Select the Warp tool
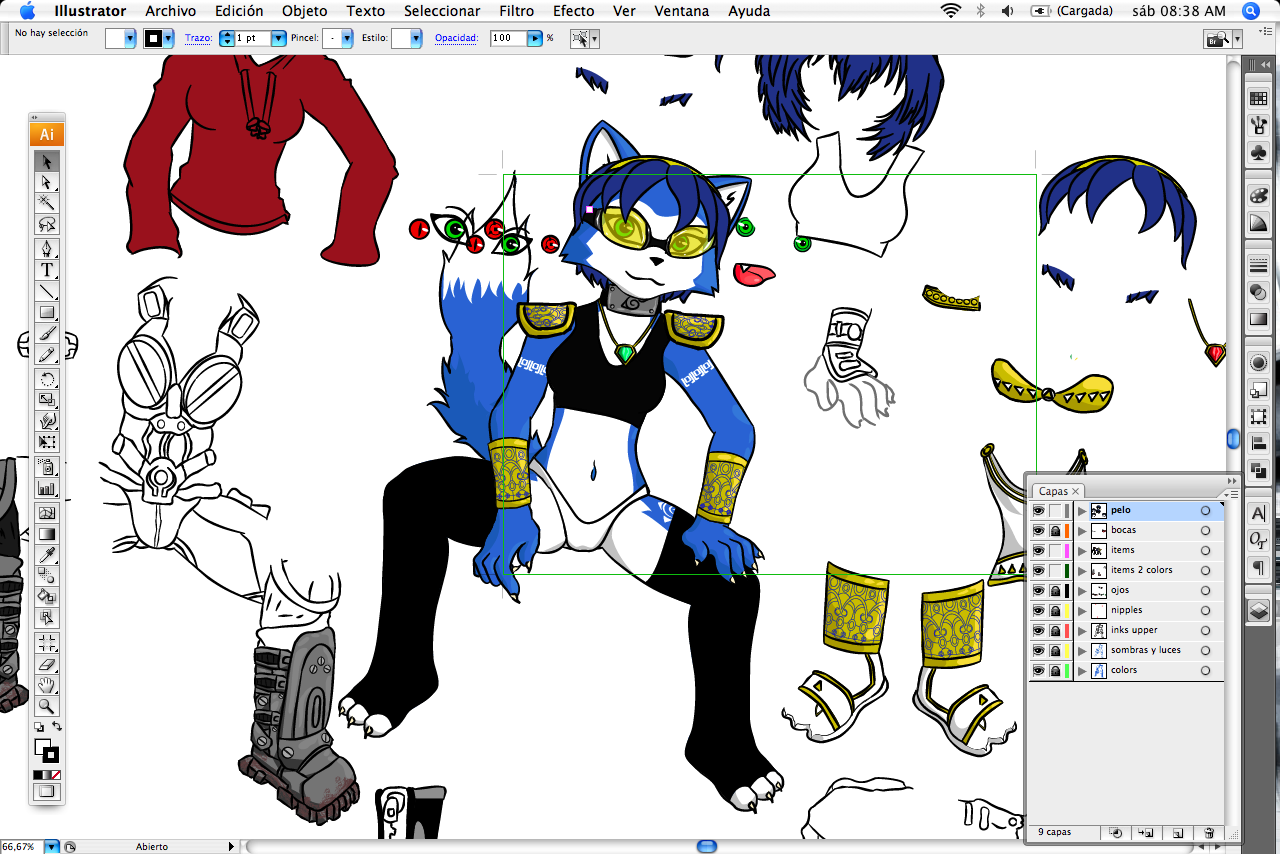Viewport: 1280px width, 854px height. 47,421
